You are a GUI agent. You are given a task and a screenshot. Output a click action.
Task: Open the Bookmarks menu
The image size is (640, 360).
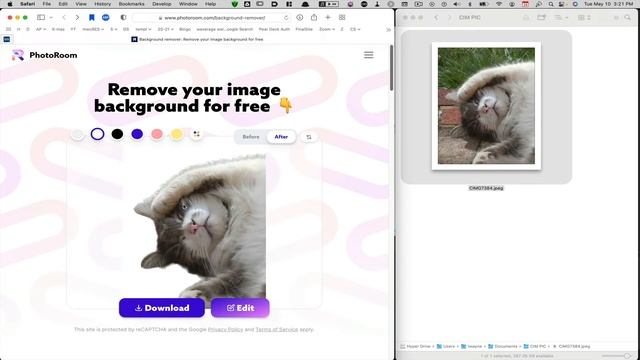click(131, 4)
